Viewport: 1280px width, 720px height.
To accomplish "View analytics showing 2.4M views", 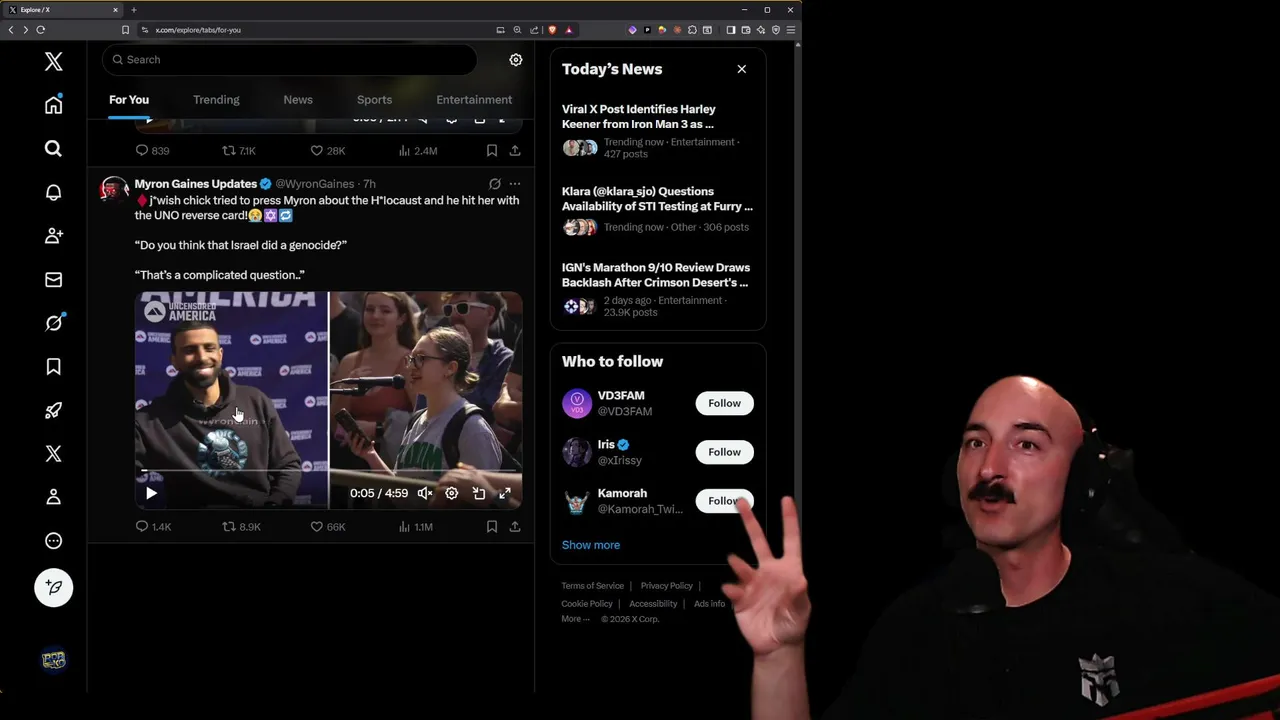I will click(x=418, y=151).
